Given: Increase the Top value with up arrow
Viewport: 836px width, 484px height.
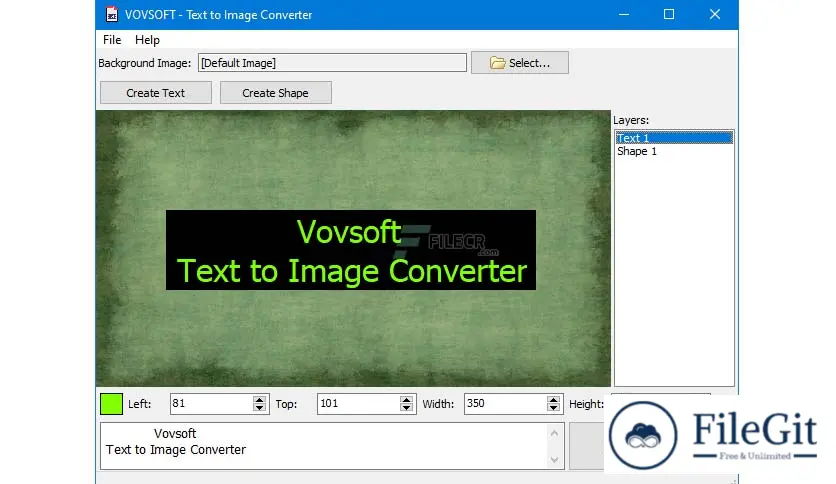Looking at the screenshot, I should [x=407, y=399].
